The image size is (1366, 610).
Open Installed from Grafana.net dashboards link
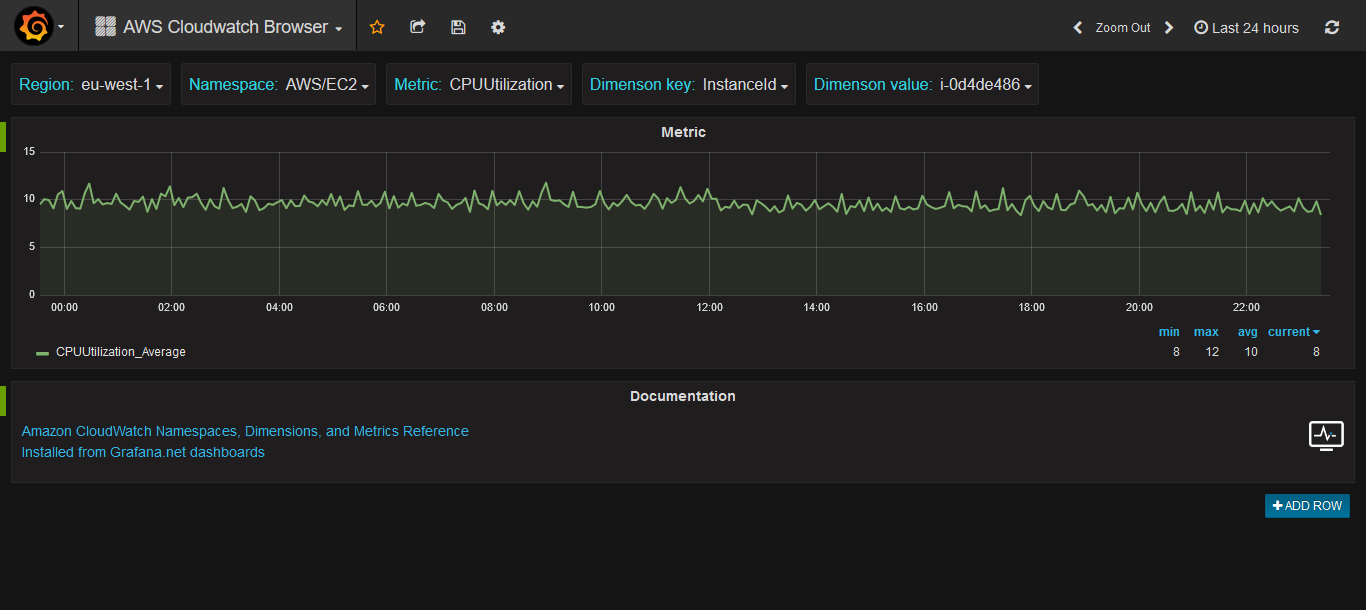[x=143, y=452]
